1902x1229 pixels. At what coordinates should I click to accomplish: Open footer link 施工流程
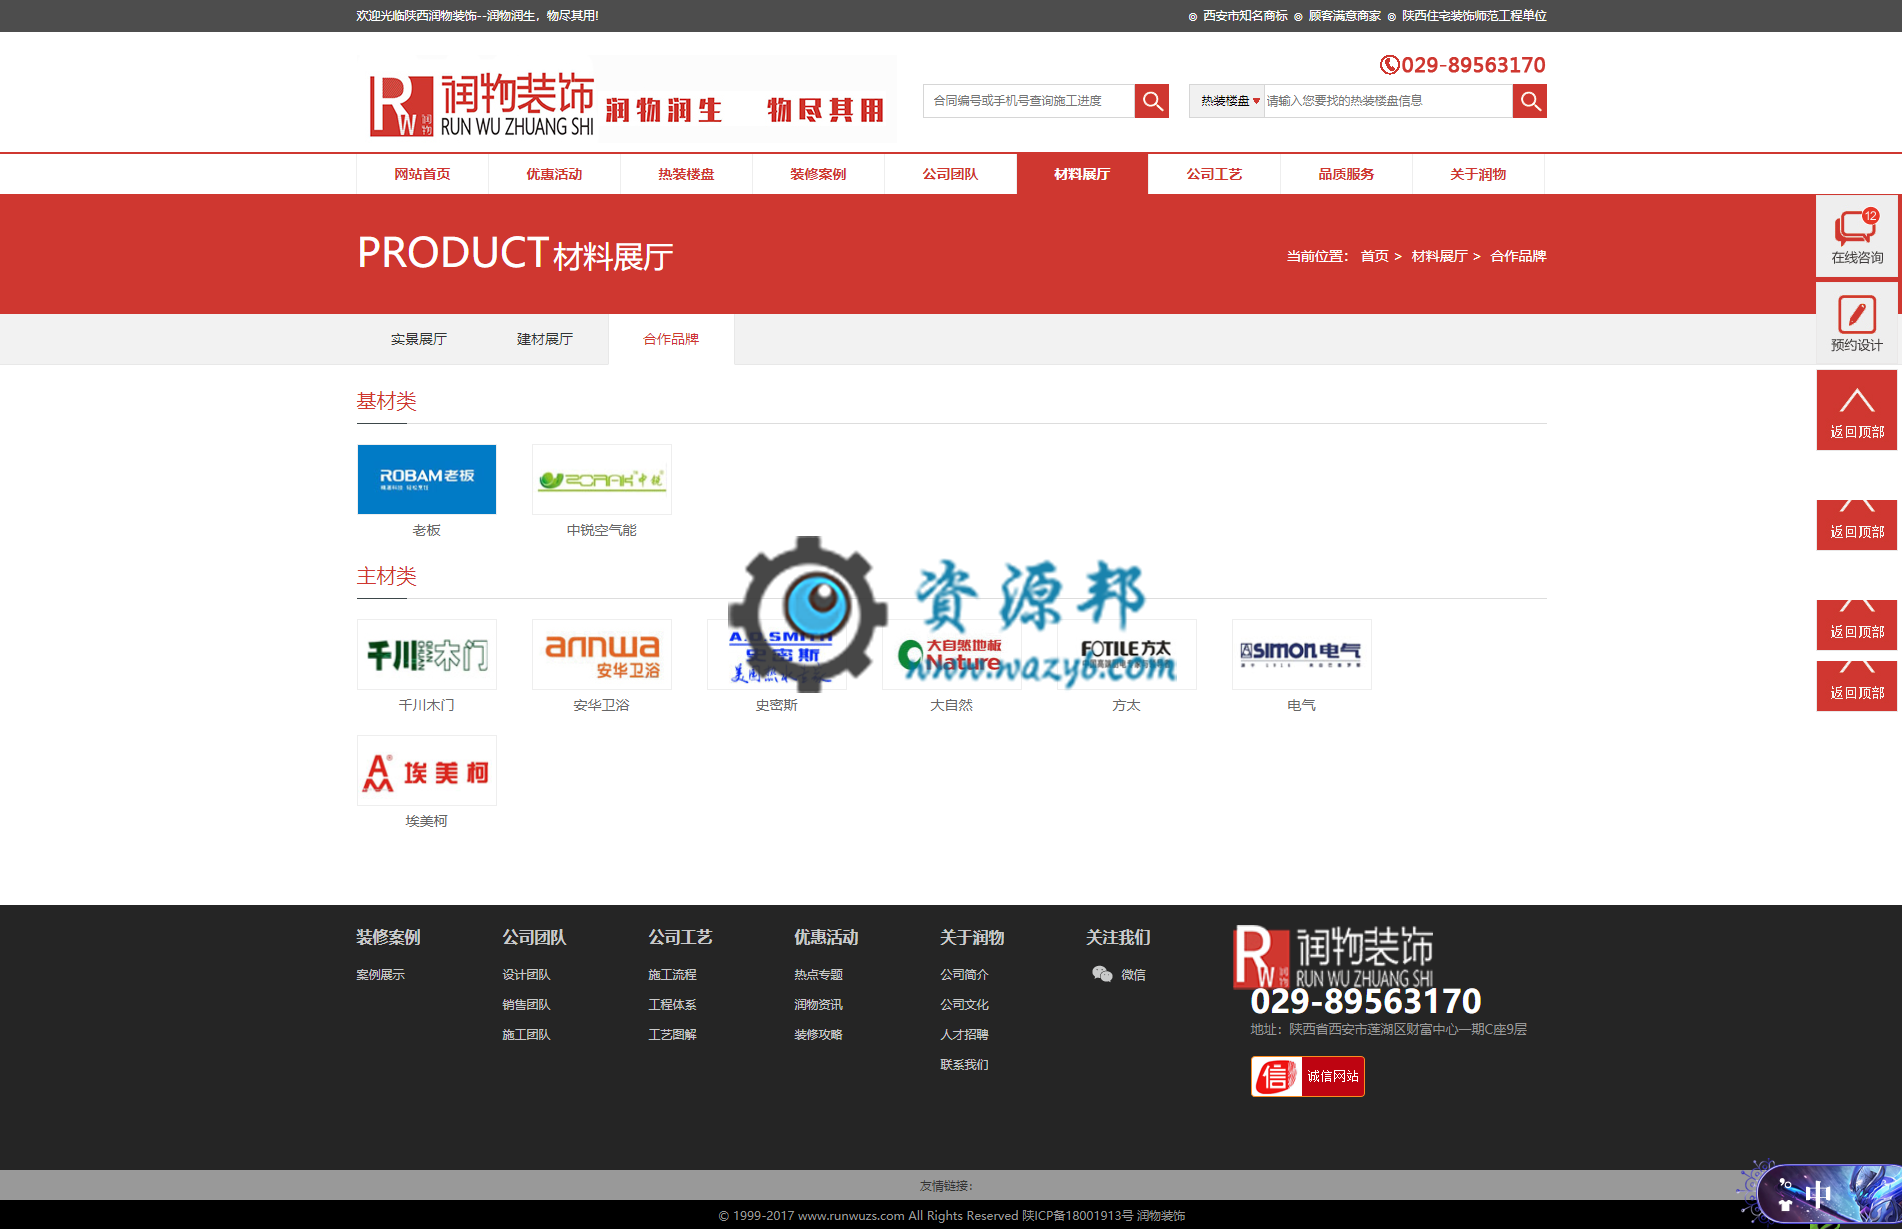click(x=673, y=974)
